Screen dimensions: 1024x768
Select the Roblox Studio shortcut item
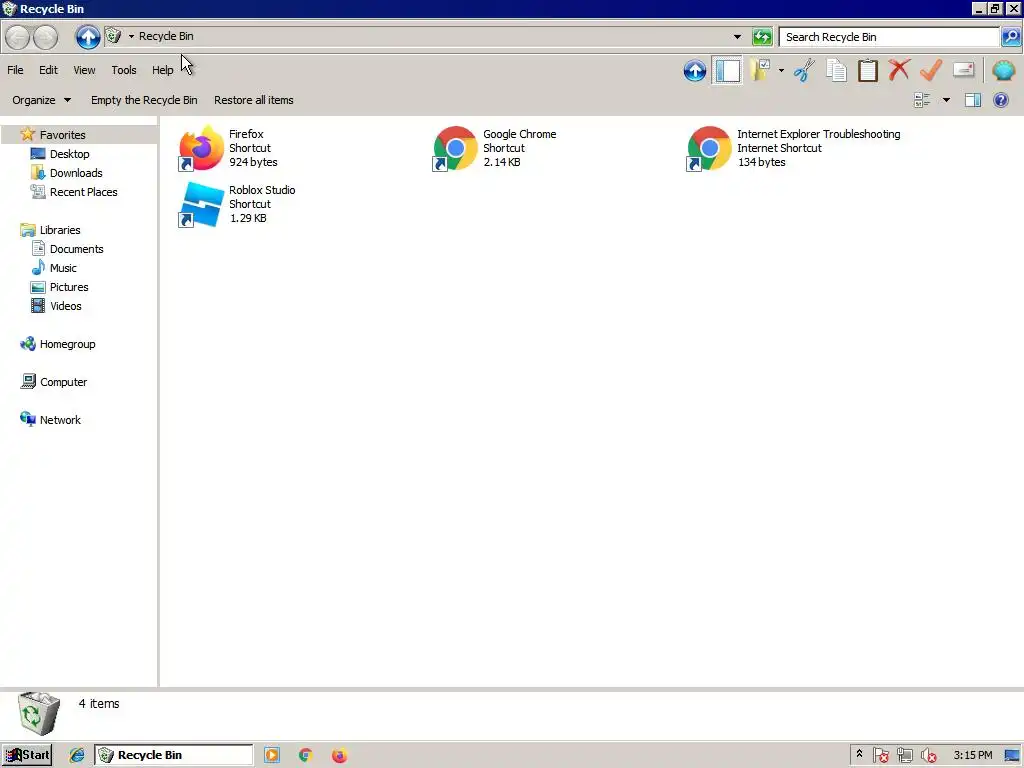(237, 204)
